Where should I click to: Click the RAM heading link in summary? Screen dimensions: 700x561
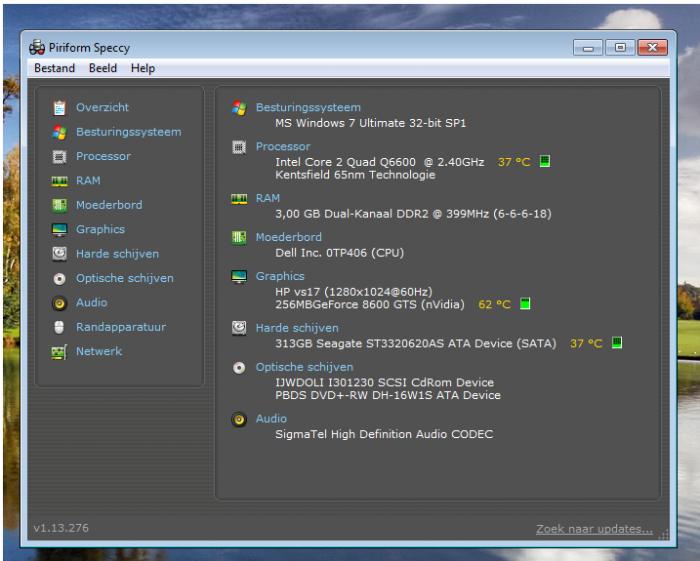(268, 198)
